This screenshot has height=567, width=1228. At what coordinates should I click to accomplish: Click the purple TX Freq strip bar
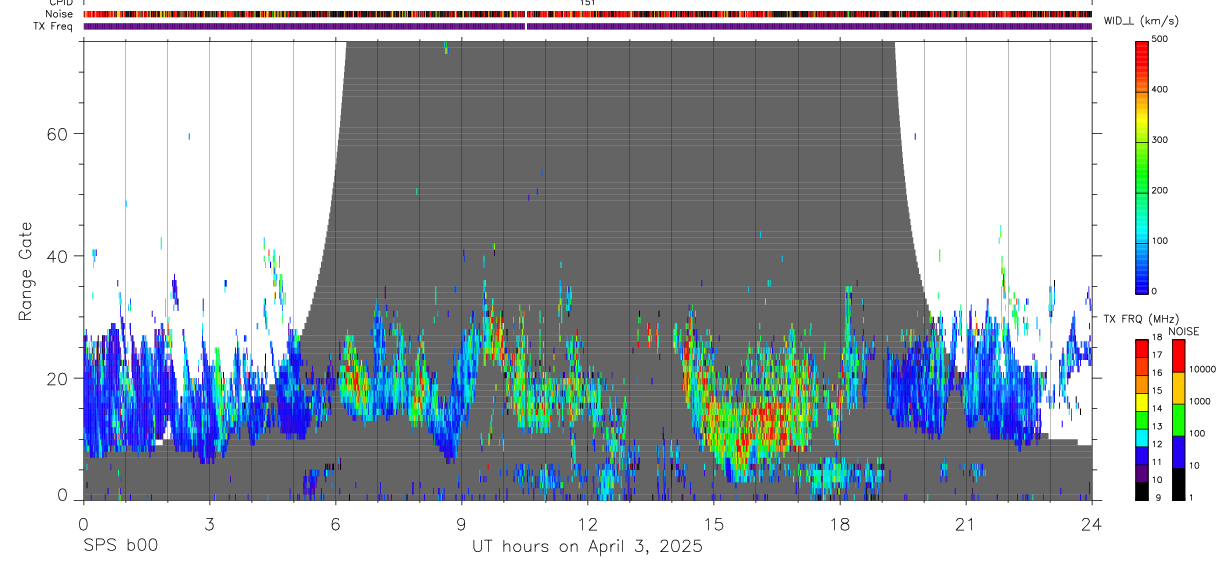(587, 26)
